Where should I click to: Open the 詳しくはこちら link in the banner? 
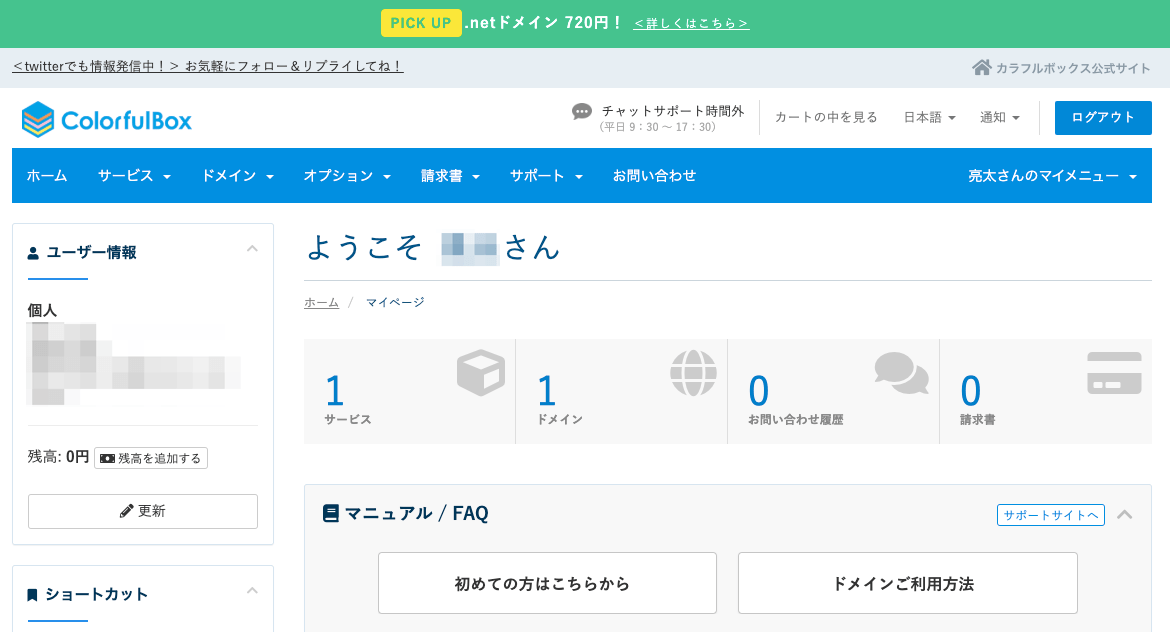click(691, 23)
